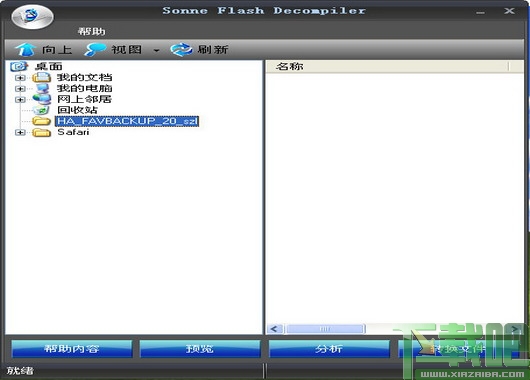Click the 视图 view icon

(x=95, y=50)
